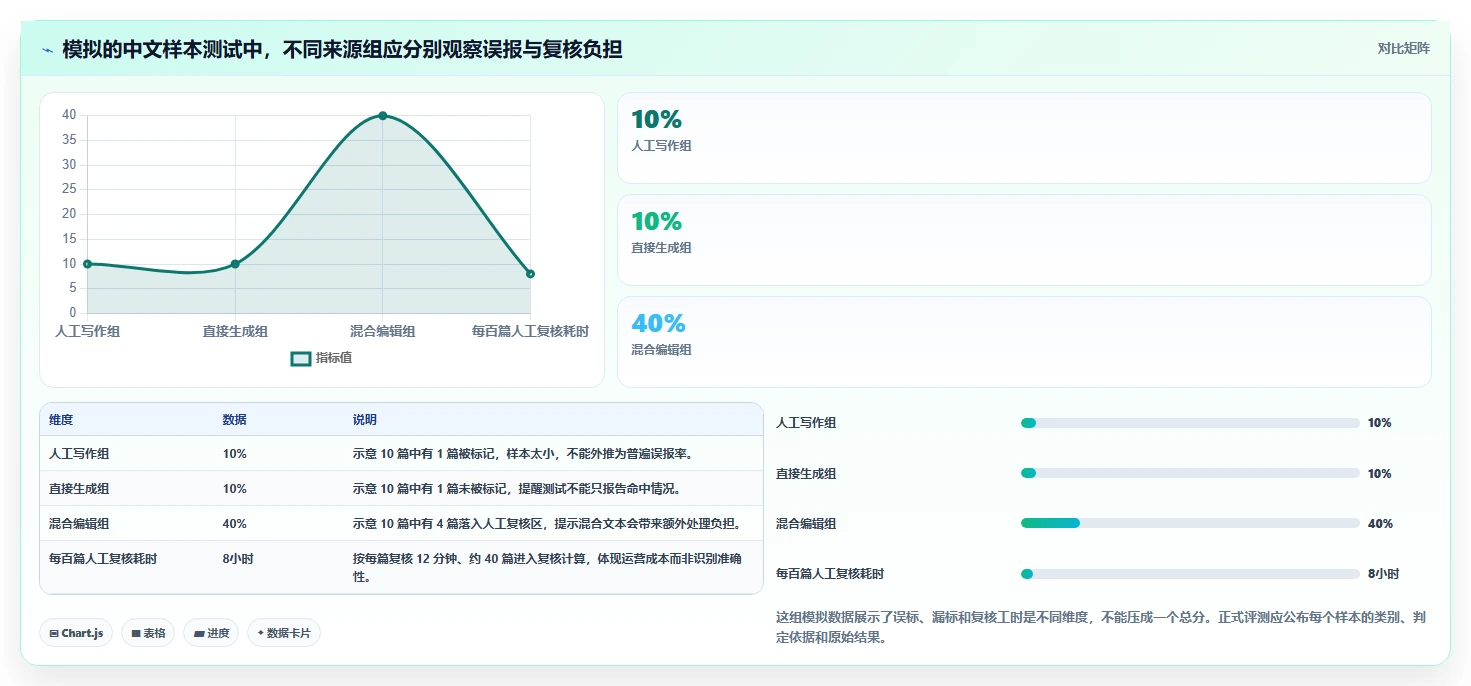Select the 直接生成组 10% data card
Image resolution: width=1471 pixels, height=686 pixels.
[1024, 240]
